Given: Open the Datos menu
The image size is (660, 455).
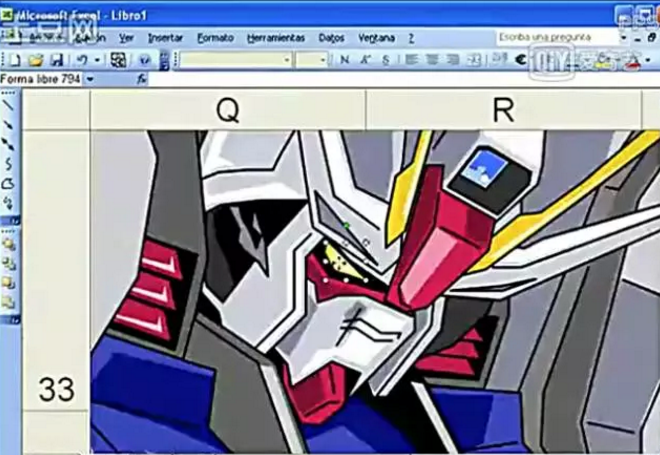Looking at the screenshot, I should pyautogui.click(x=331, y=38).
